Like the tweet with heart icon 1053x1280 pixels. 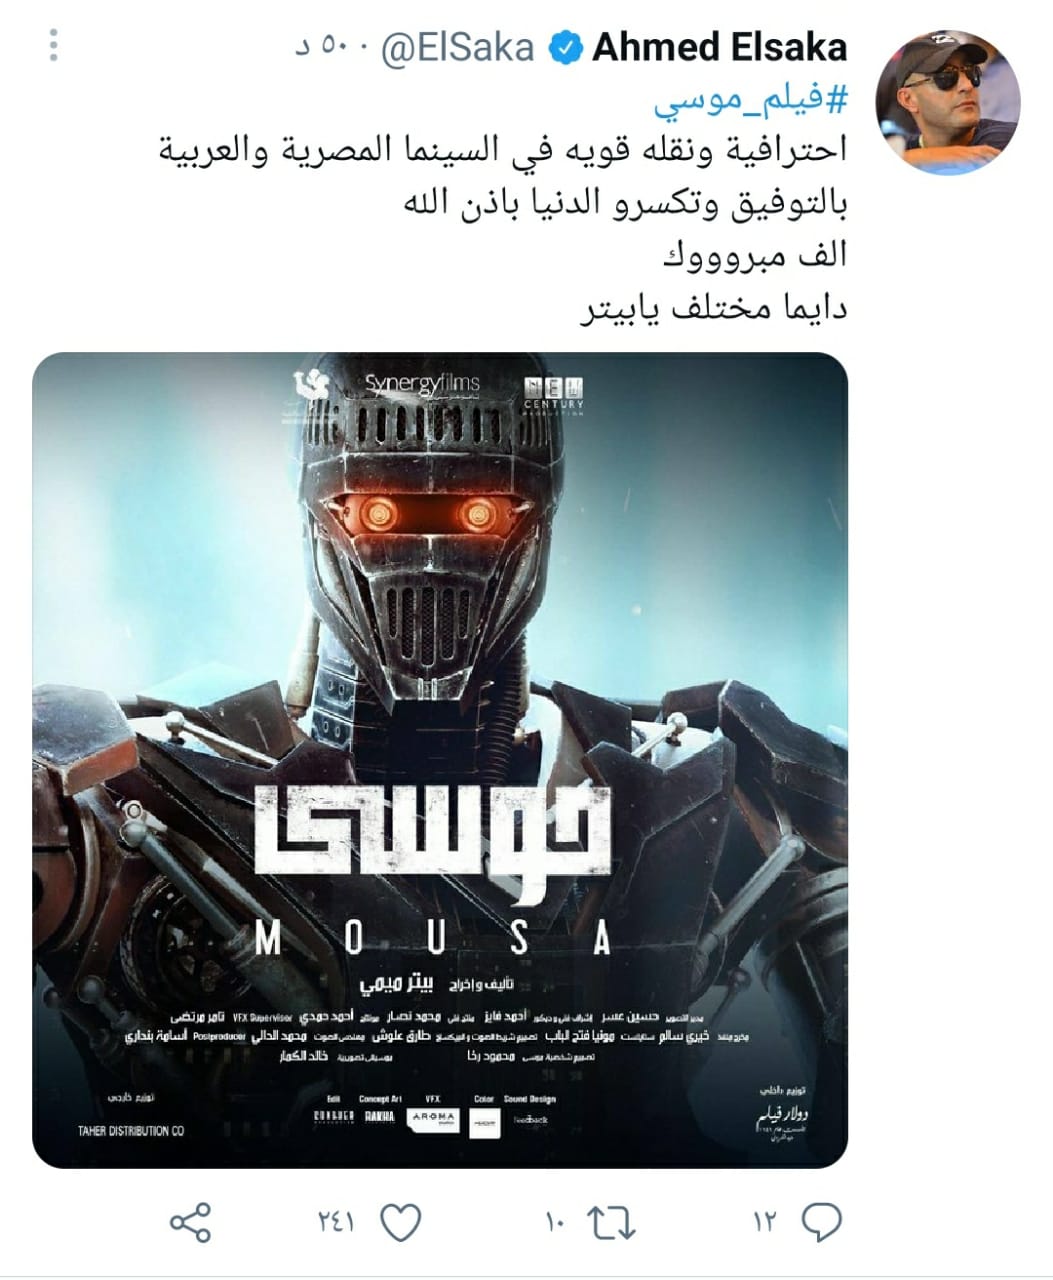click(400, 1222)
